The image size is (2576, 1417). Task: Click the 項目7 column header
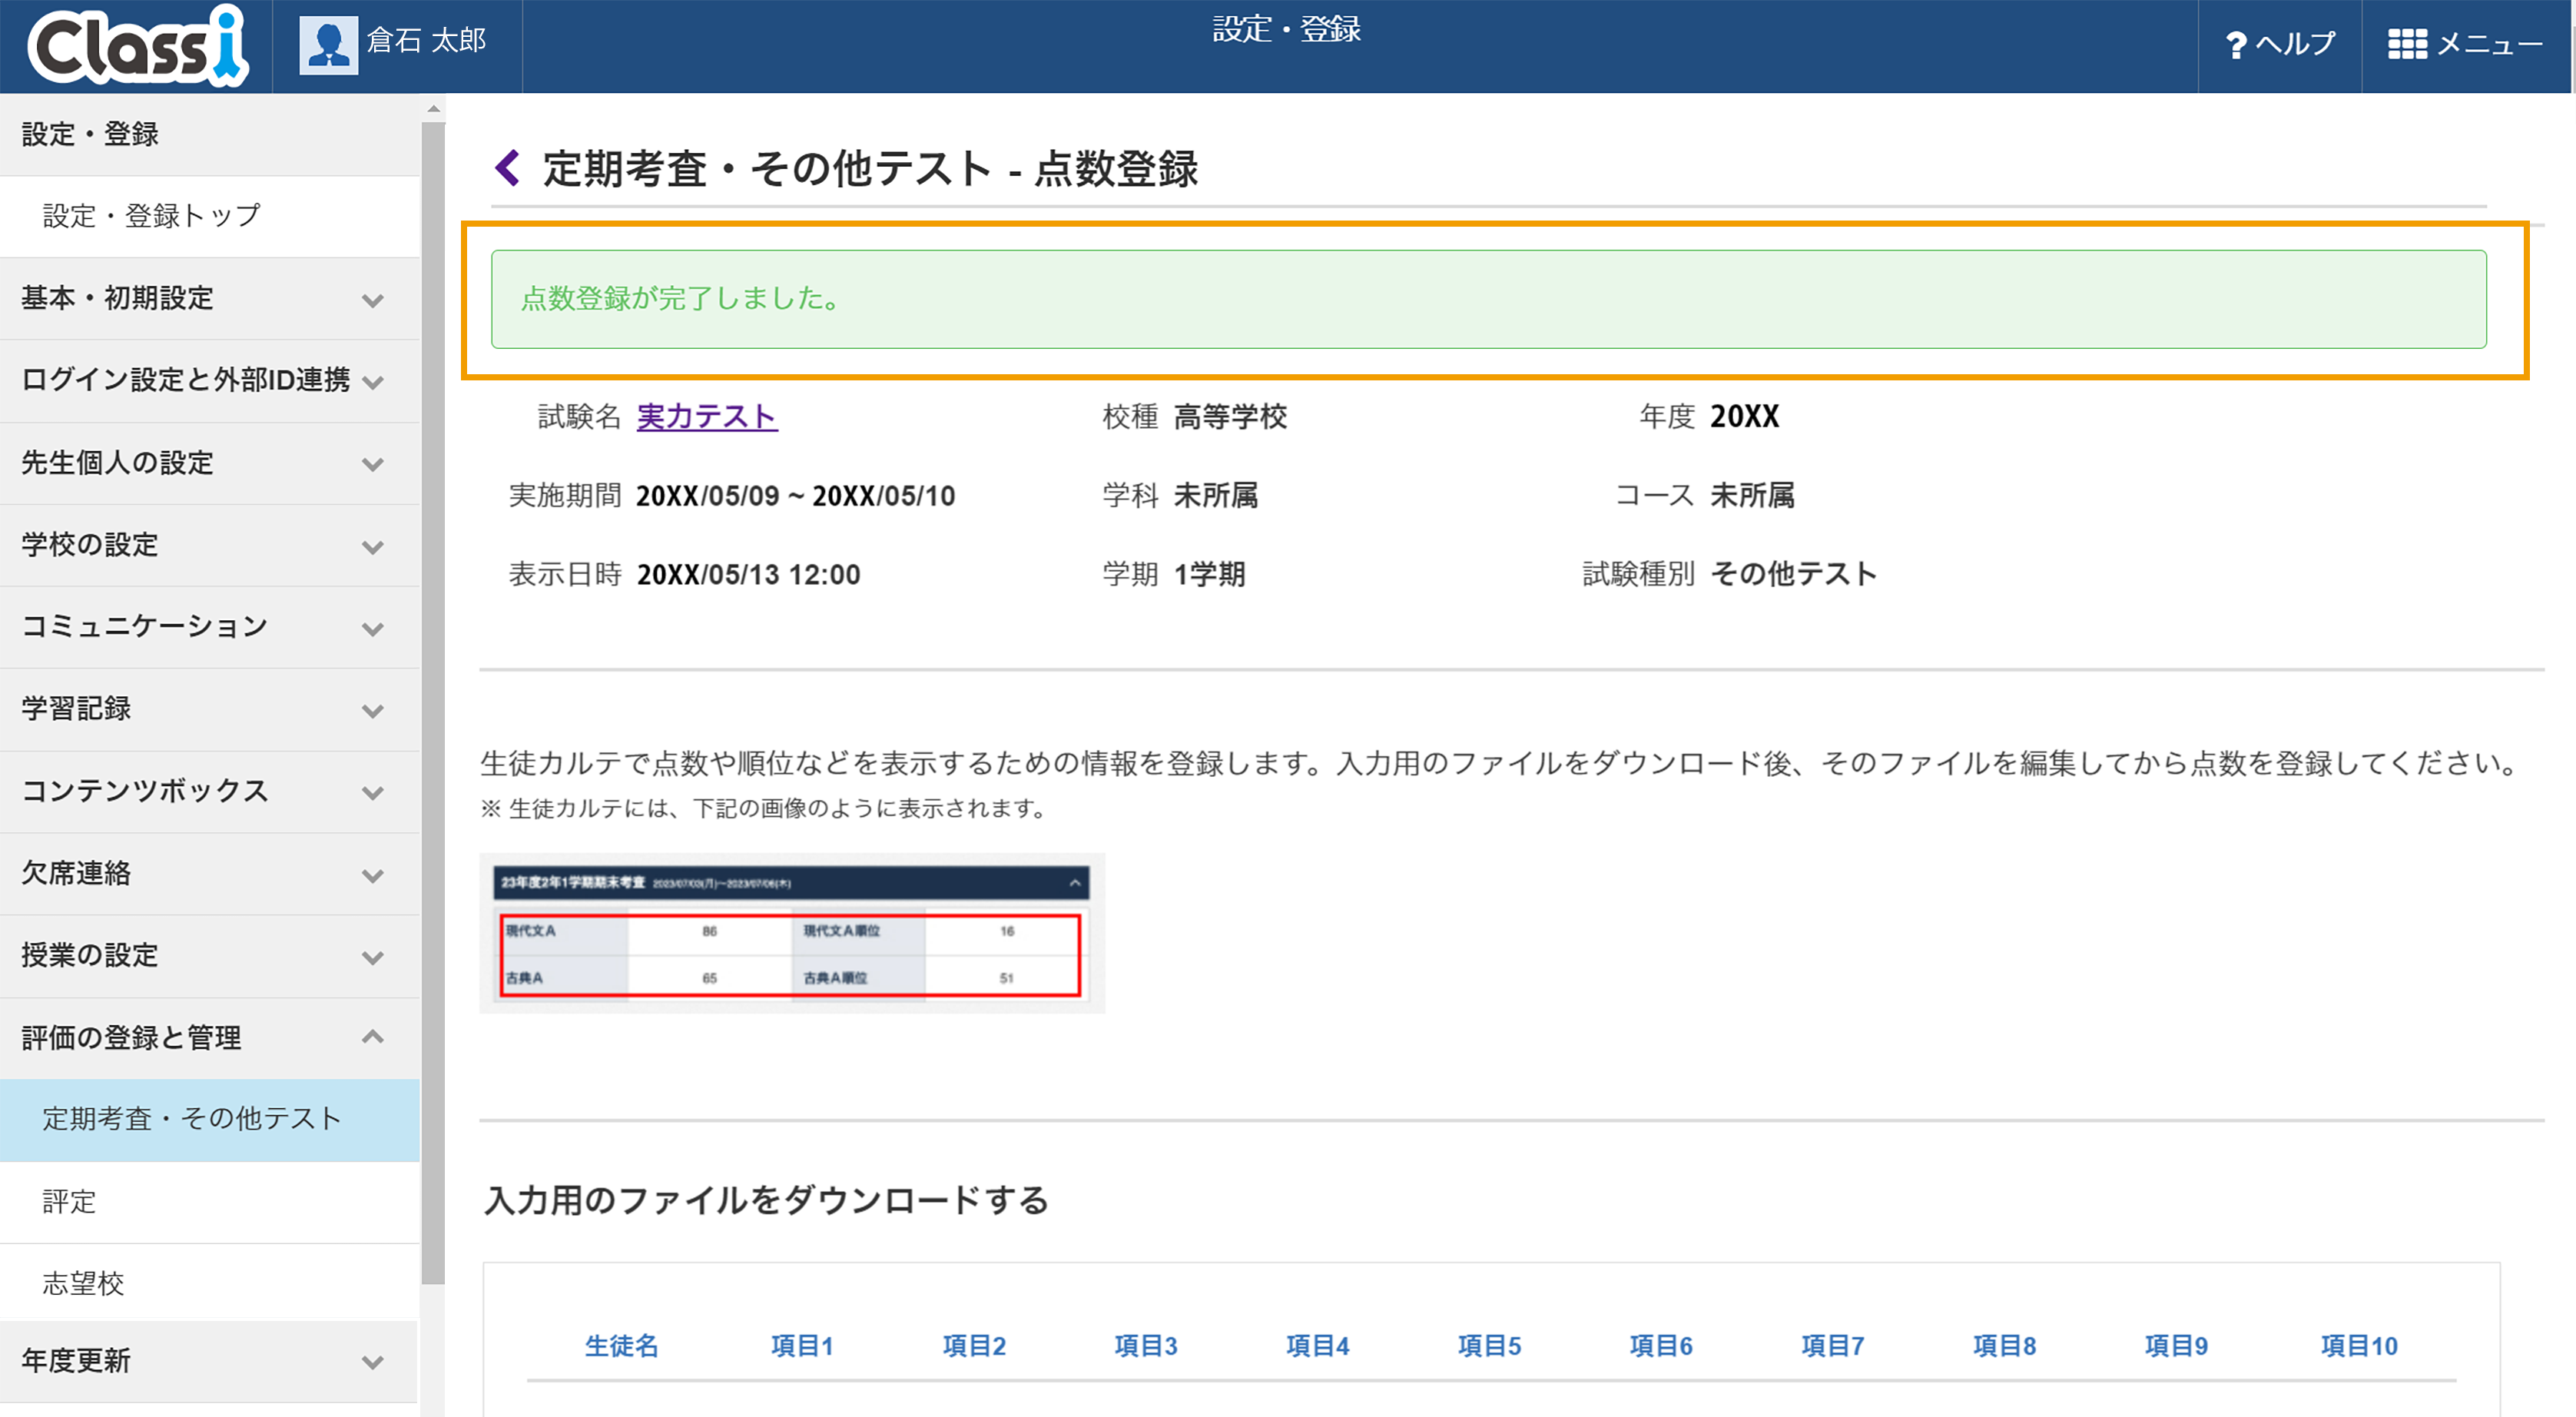pos(1833,1346)
